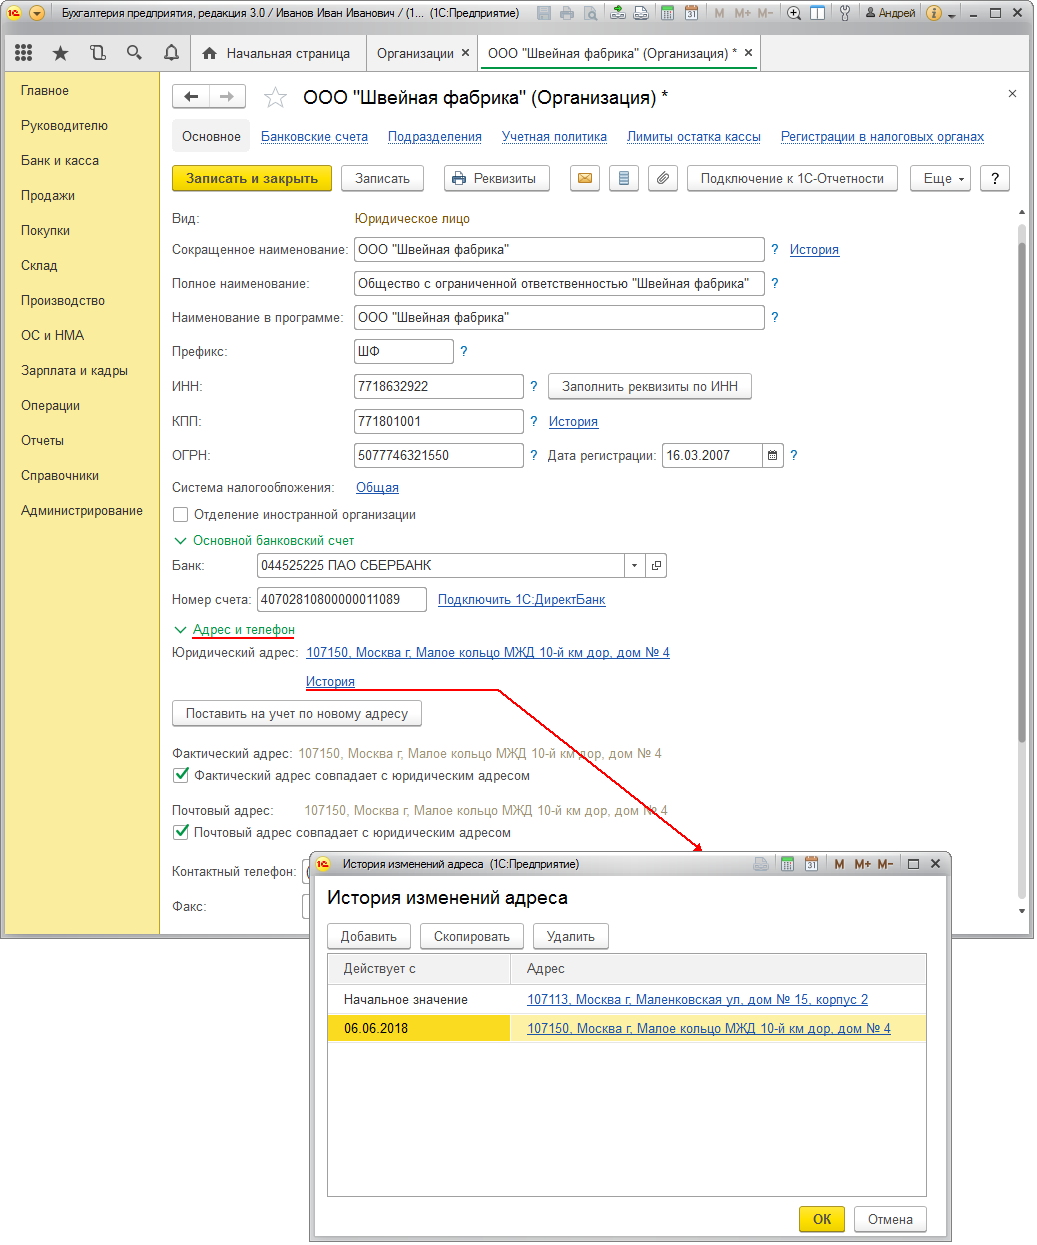Open Подразделения tab link
The height and width of the screenshot is (1245, 1037).
(435, 137)
